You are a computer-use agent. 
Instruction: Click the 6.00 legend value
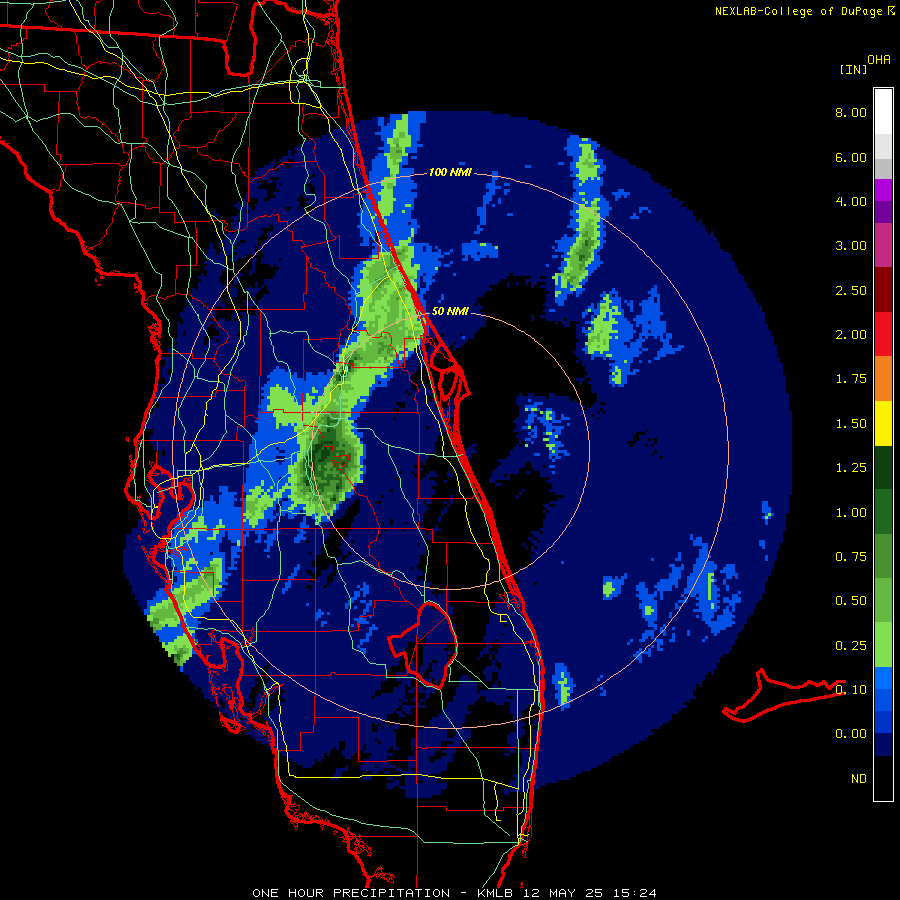(851, 157)
